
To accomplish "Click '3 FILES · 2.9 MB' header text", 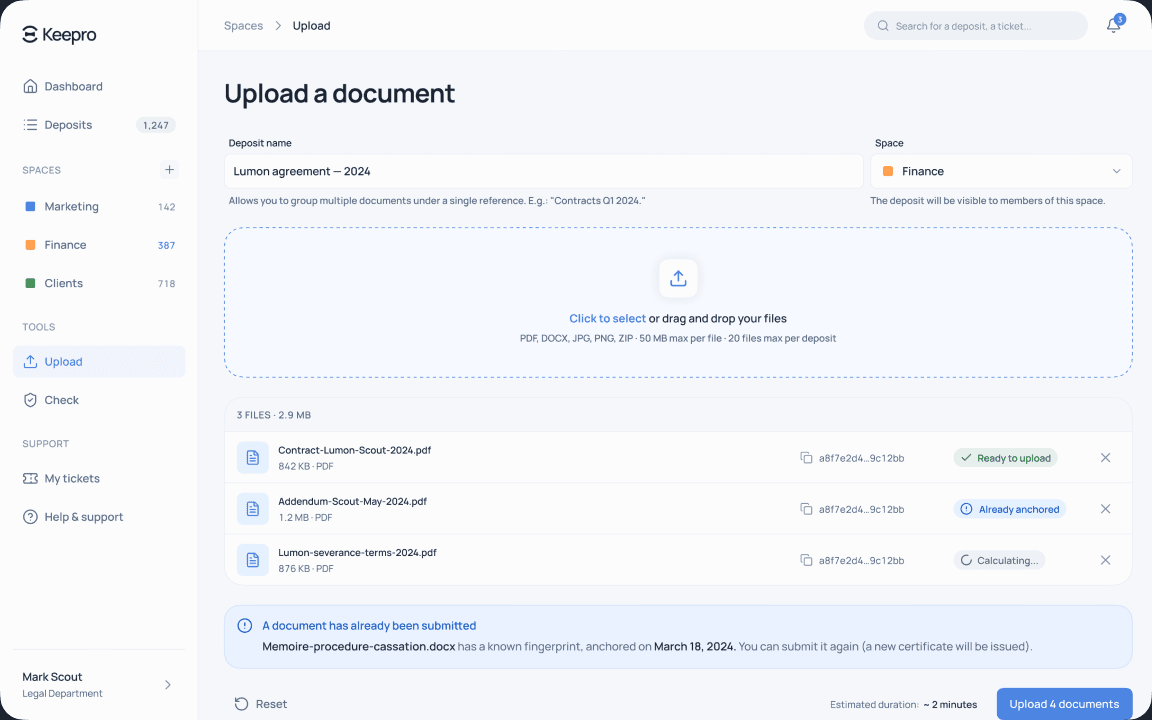I will pyautogui.click(x=273, y=415).
